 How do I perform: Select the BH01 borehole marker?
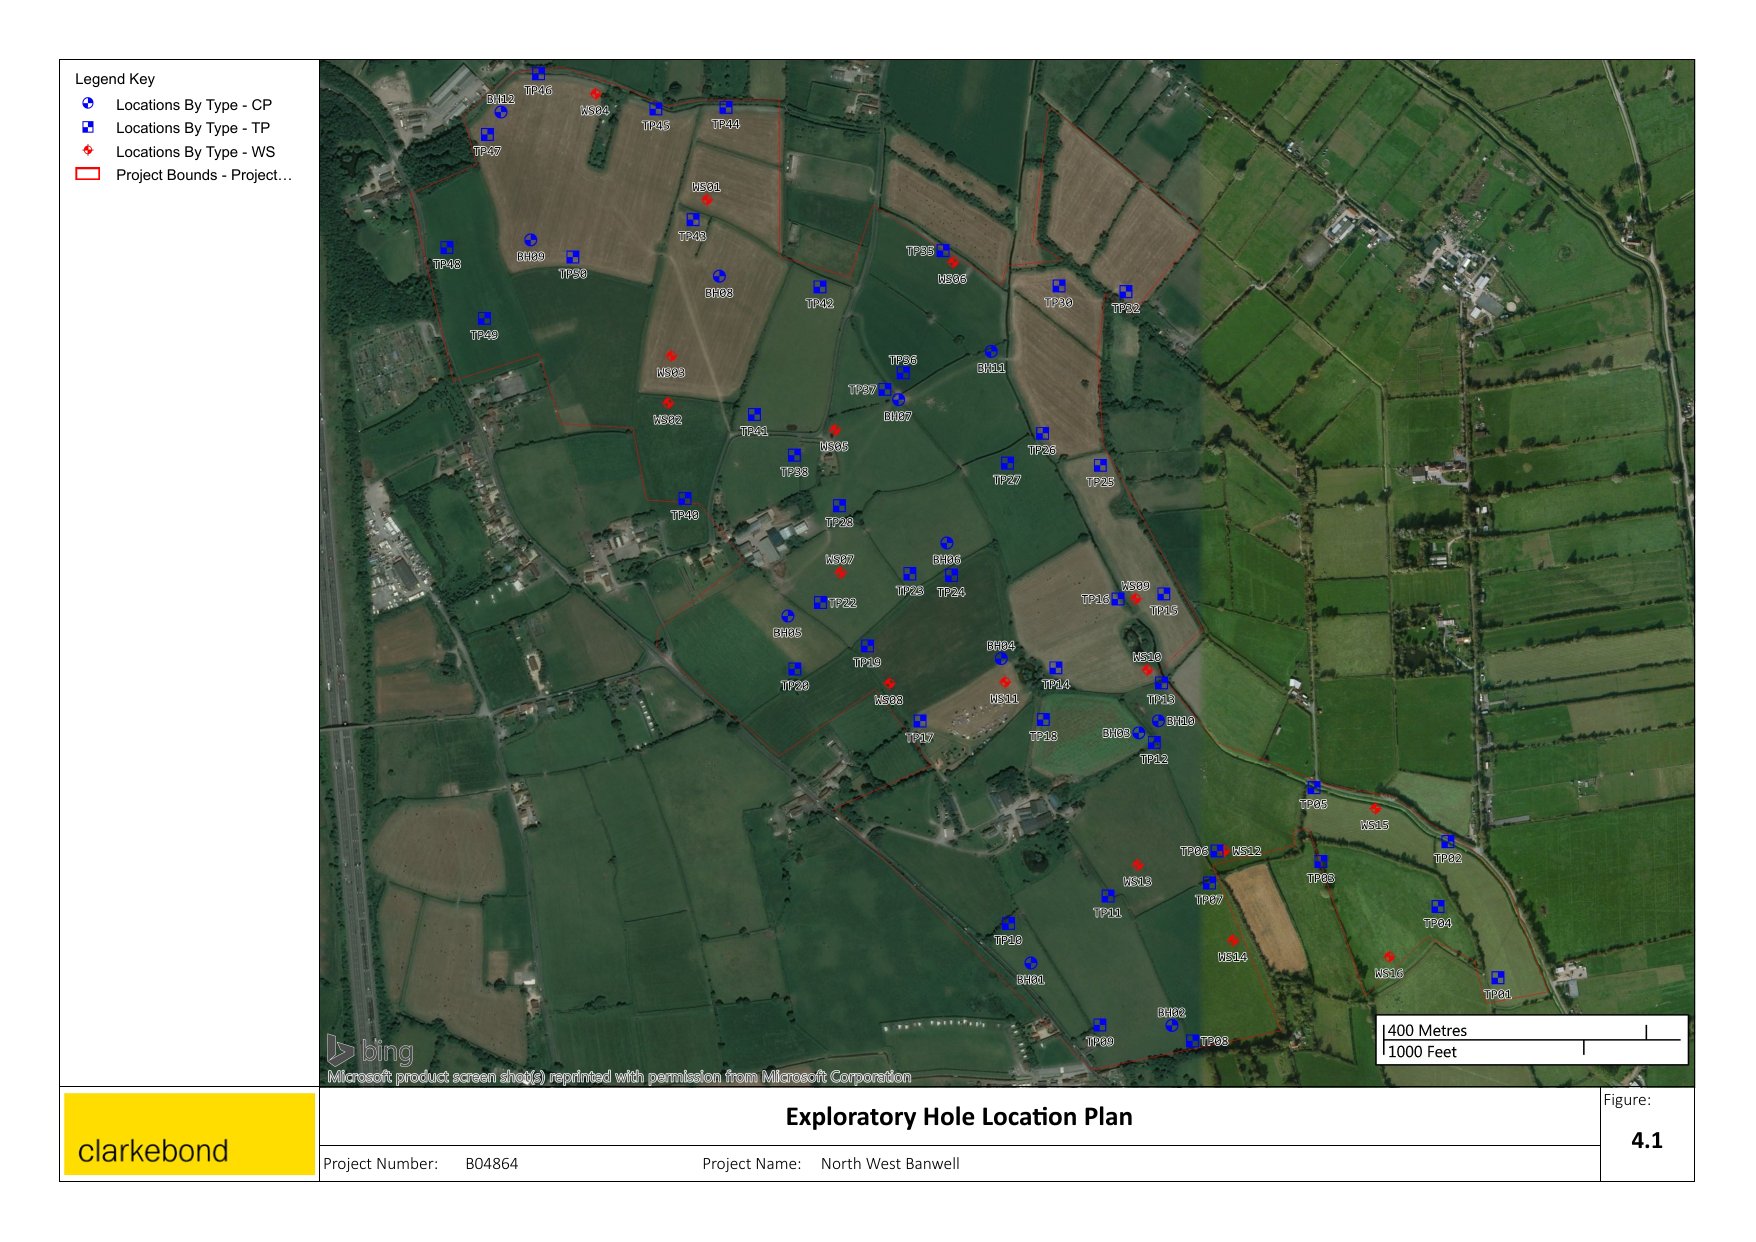tap(1030, 963)
